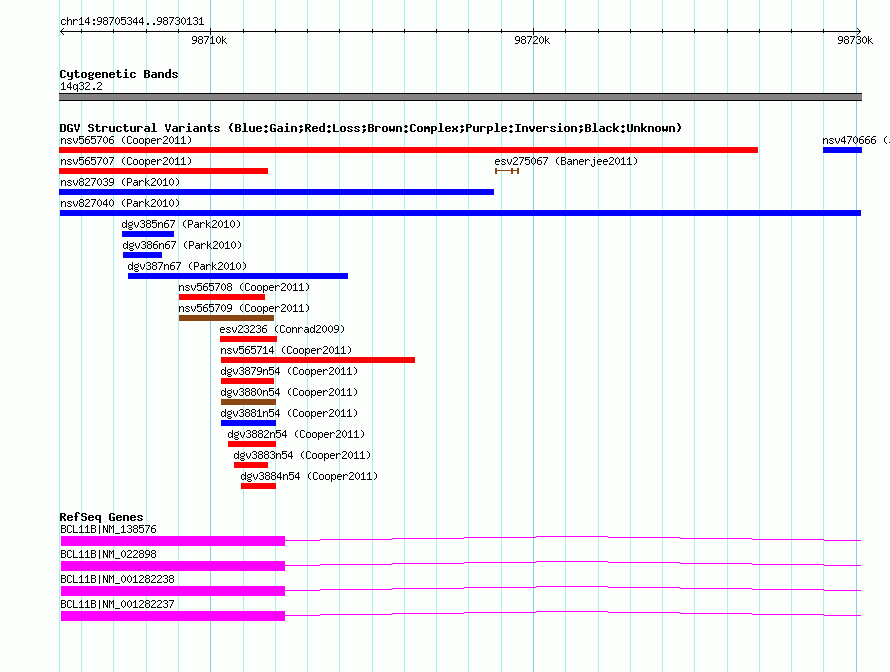The height and width of the screenshot is (672, 890).
Task: Open dgv387n67 (Park2010) label
Action: click(x=187, y=266)
